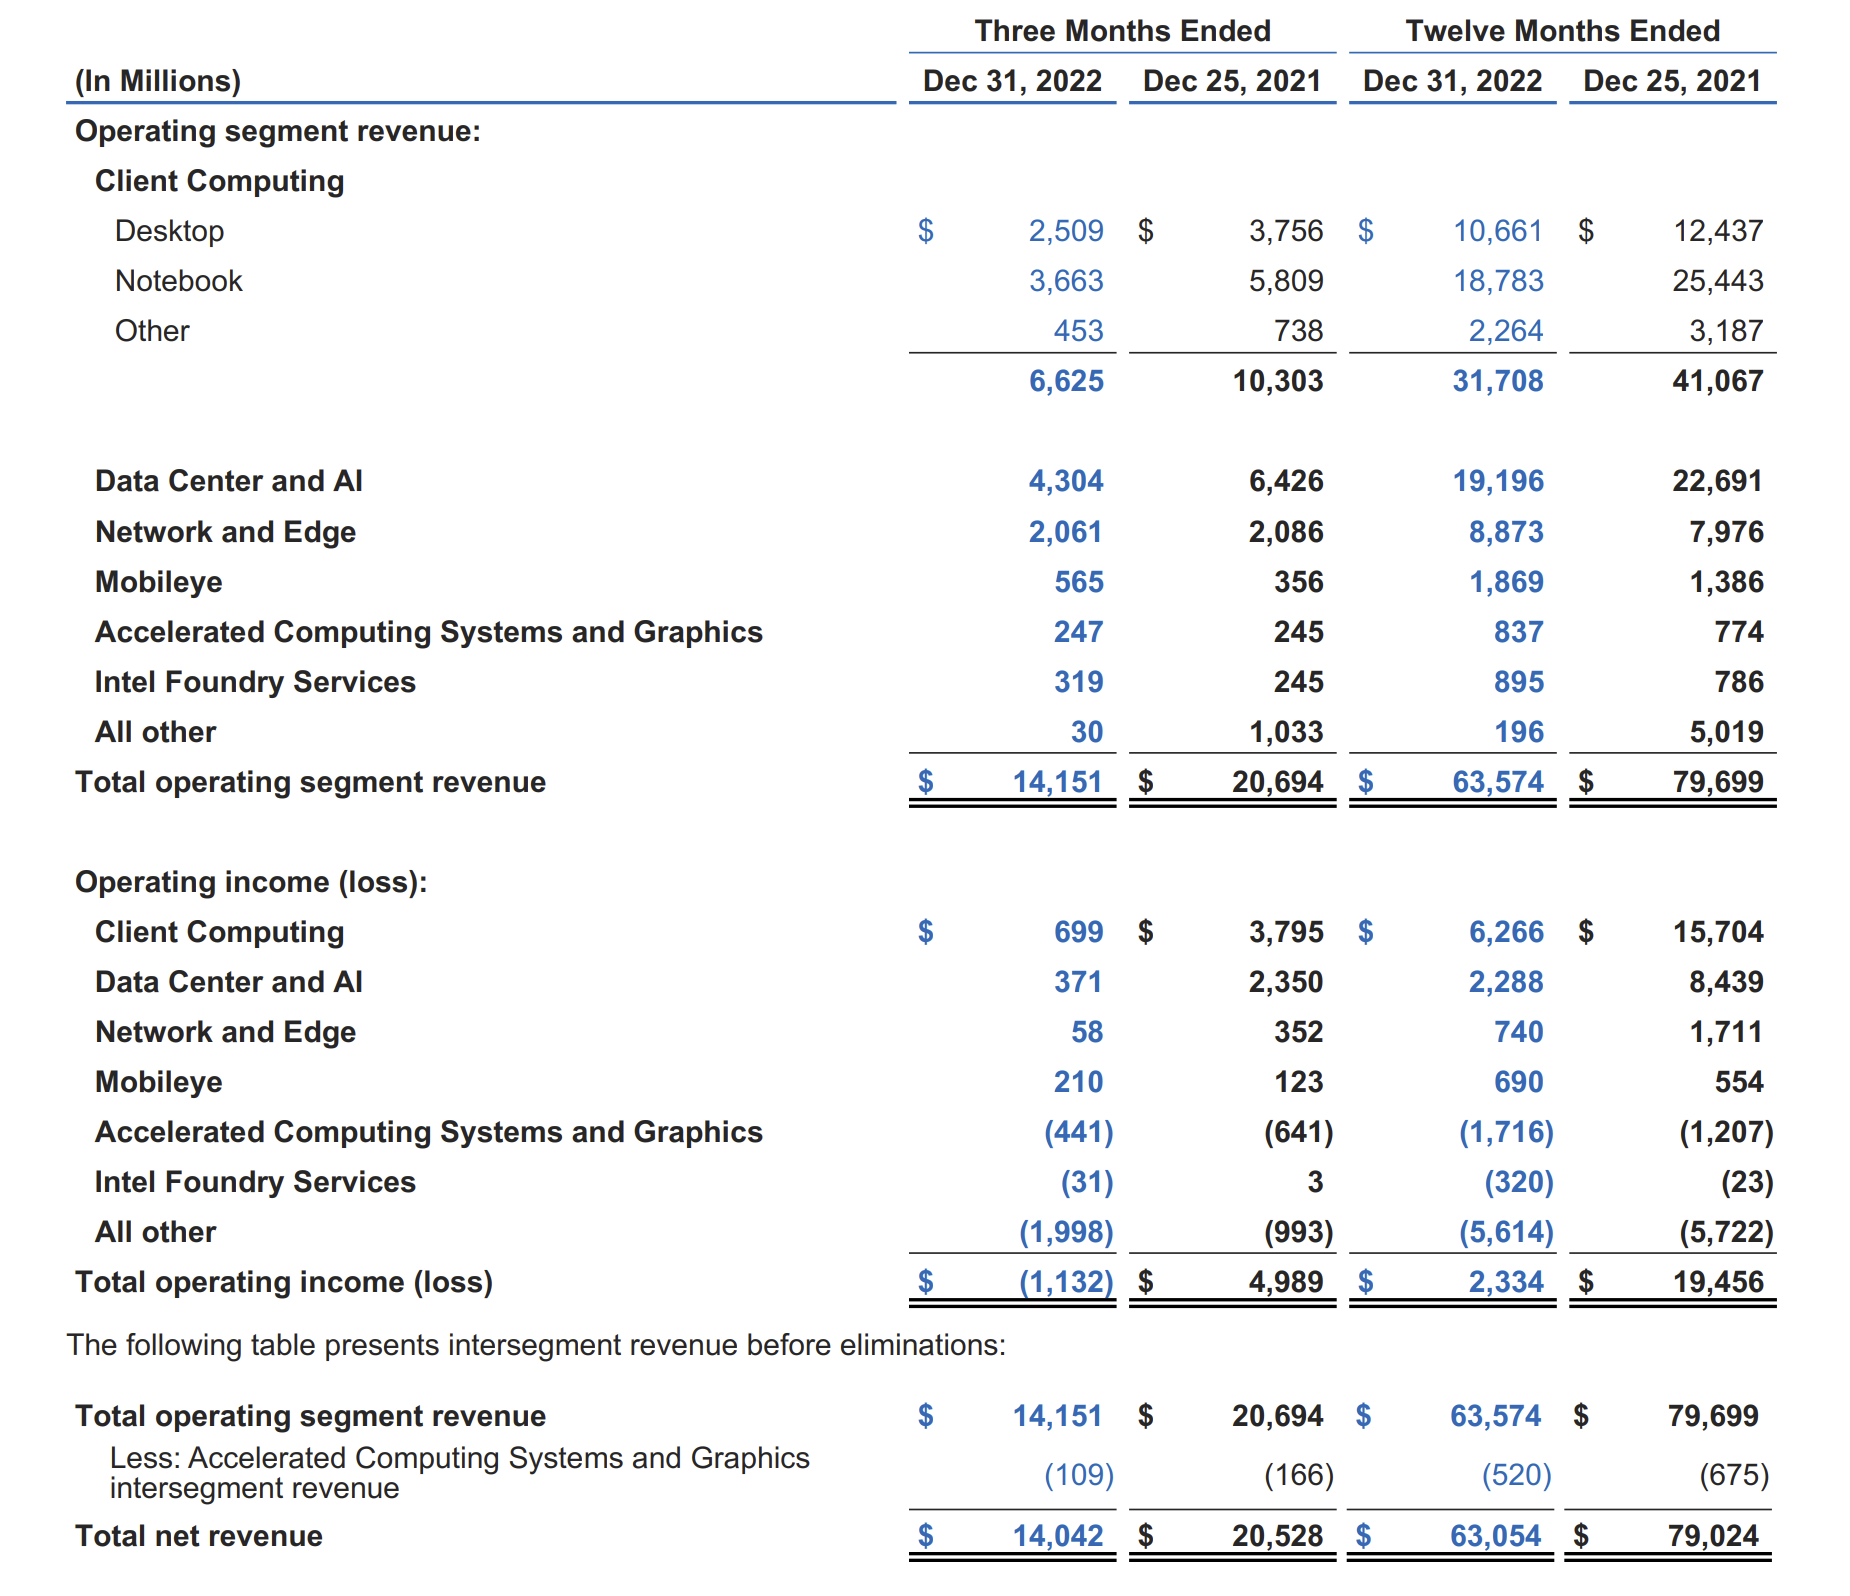Select Data Center and AI income 371
Image resolution: width=1850 pixels, height=1596 pixels.
pos(1078,982)
